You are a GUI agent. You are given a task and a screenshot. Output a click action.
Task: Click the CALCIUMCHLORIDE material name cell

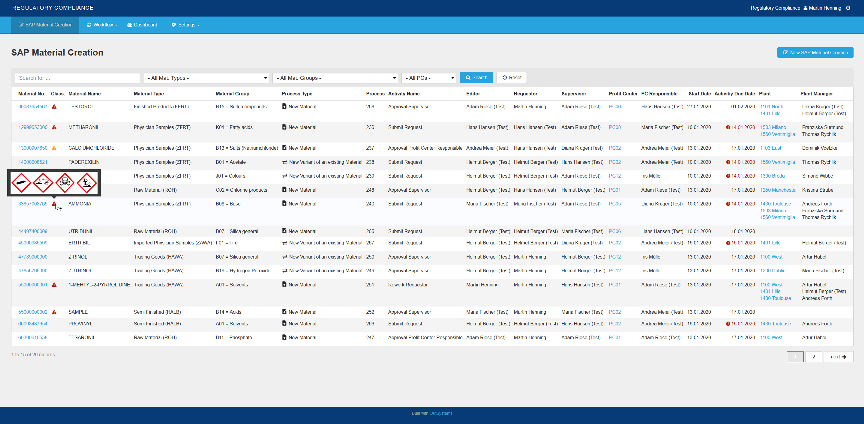click(91, 148)
